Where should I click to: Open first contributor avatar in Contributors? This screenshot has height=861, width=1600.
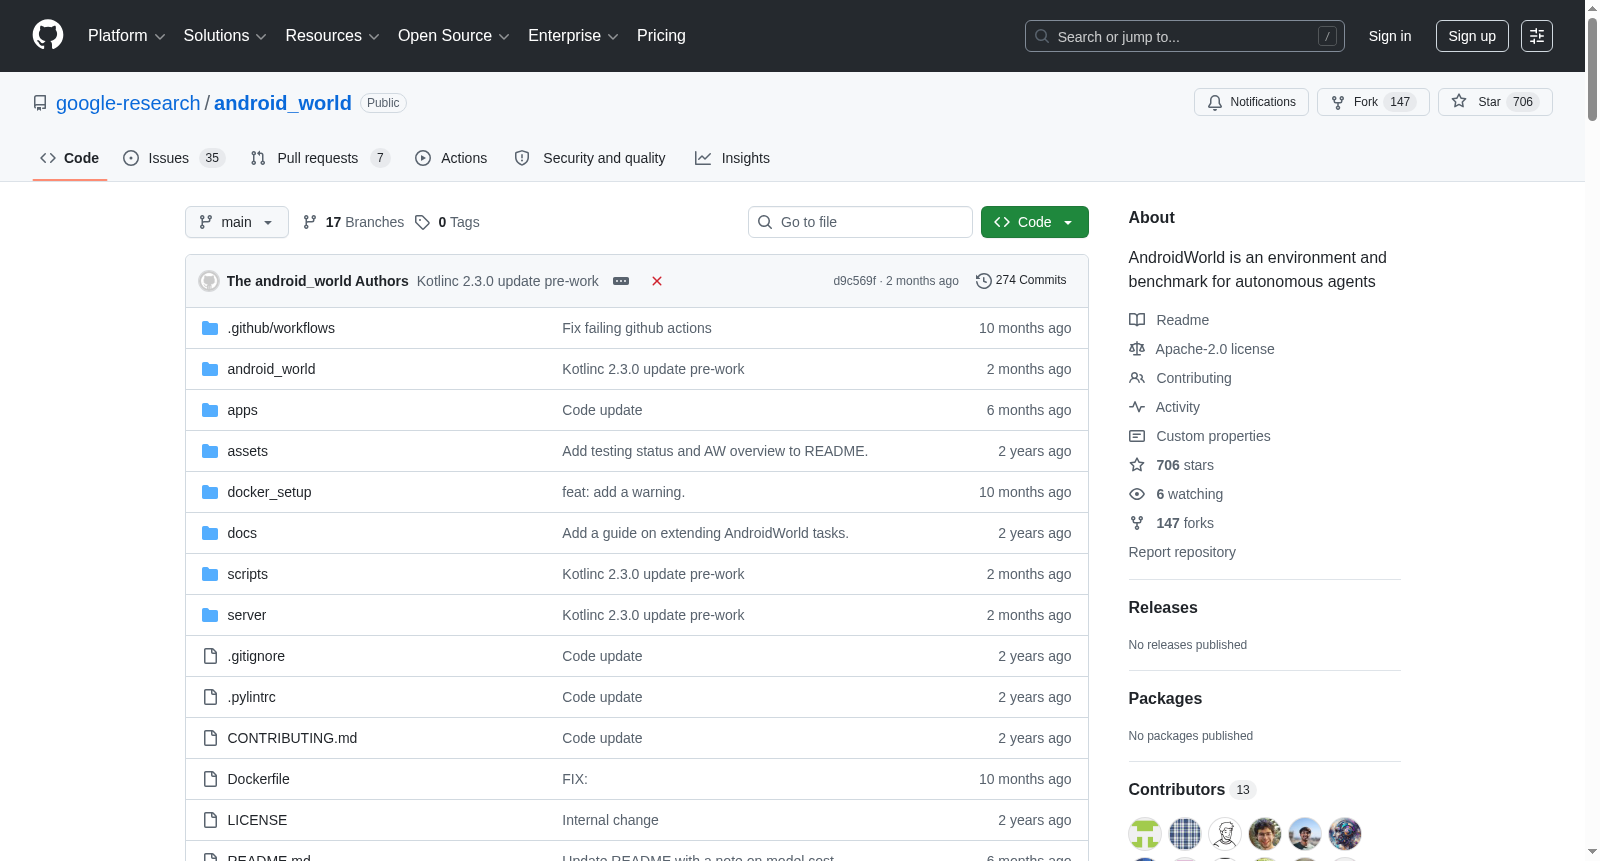tap(1145, 834)
